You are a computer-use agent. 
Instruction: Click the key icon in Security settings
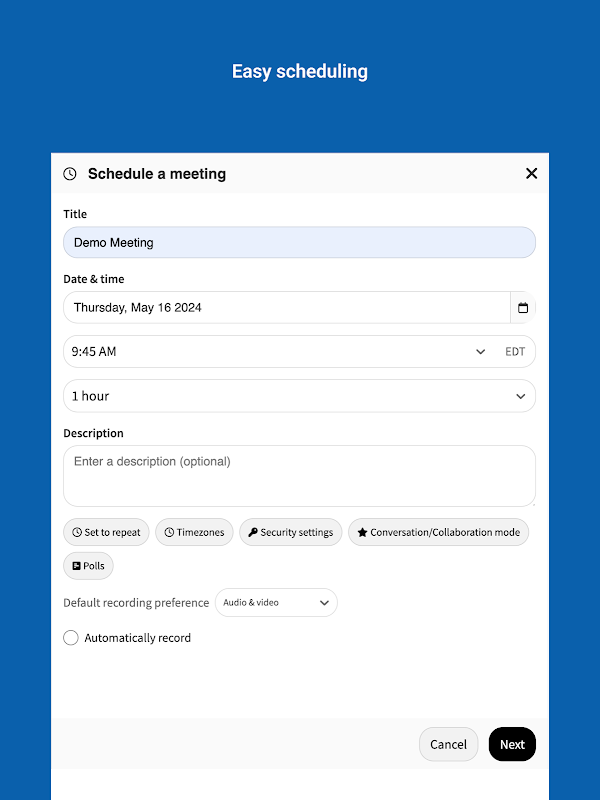[253, 533]
